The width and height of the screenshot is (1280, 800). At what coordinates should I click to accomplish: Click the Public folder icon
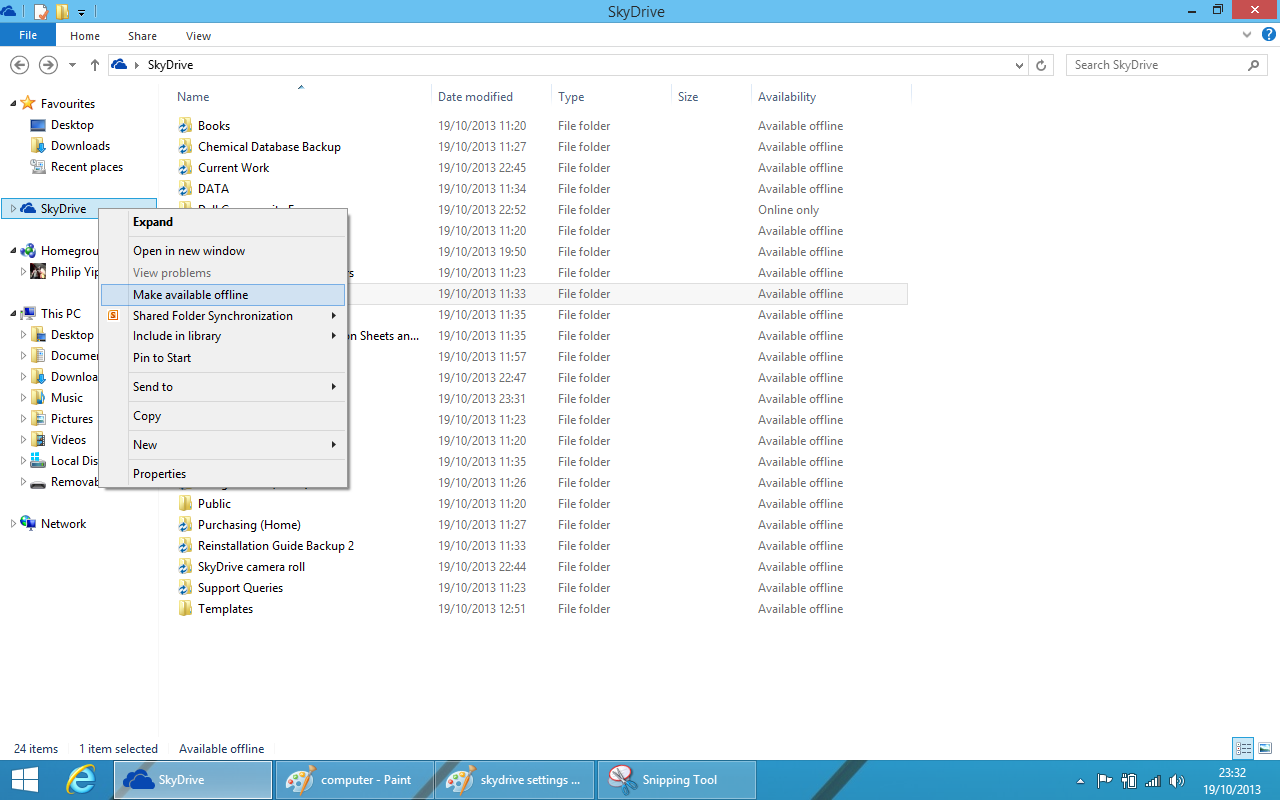click(x=185, y=504)
